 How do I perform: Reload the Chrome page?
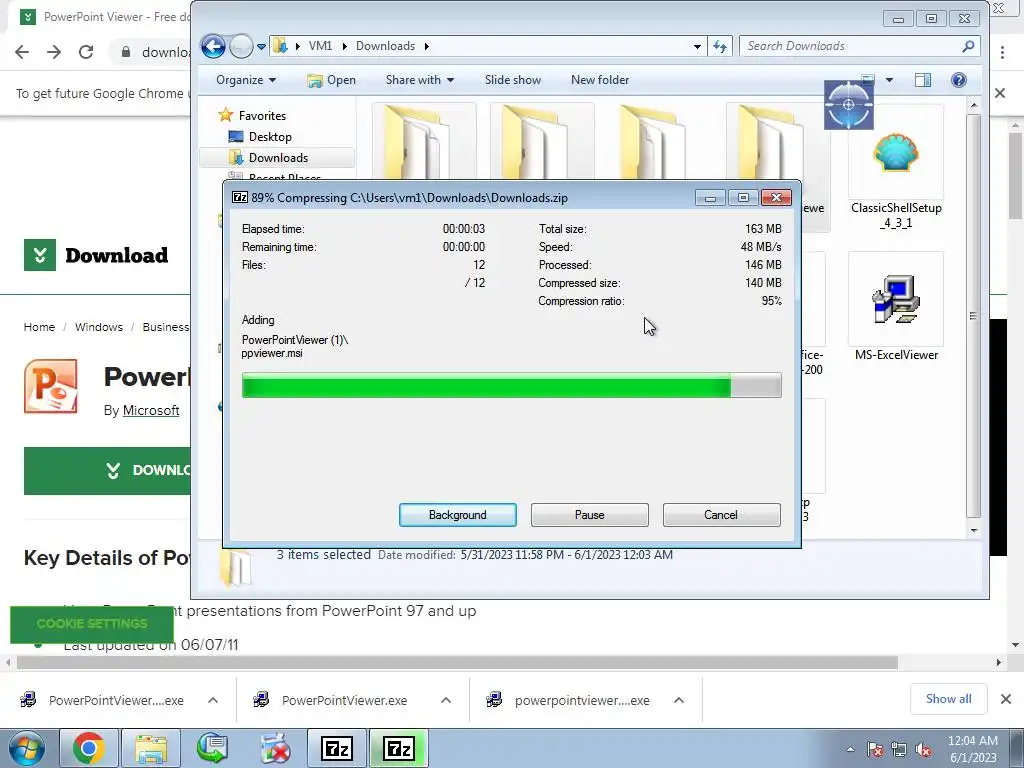tap(86, 52)
